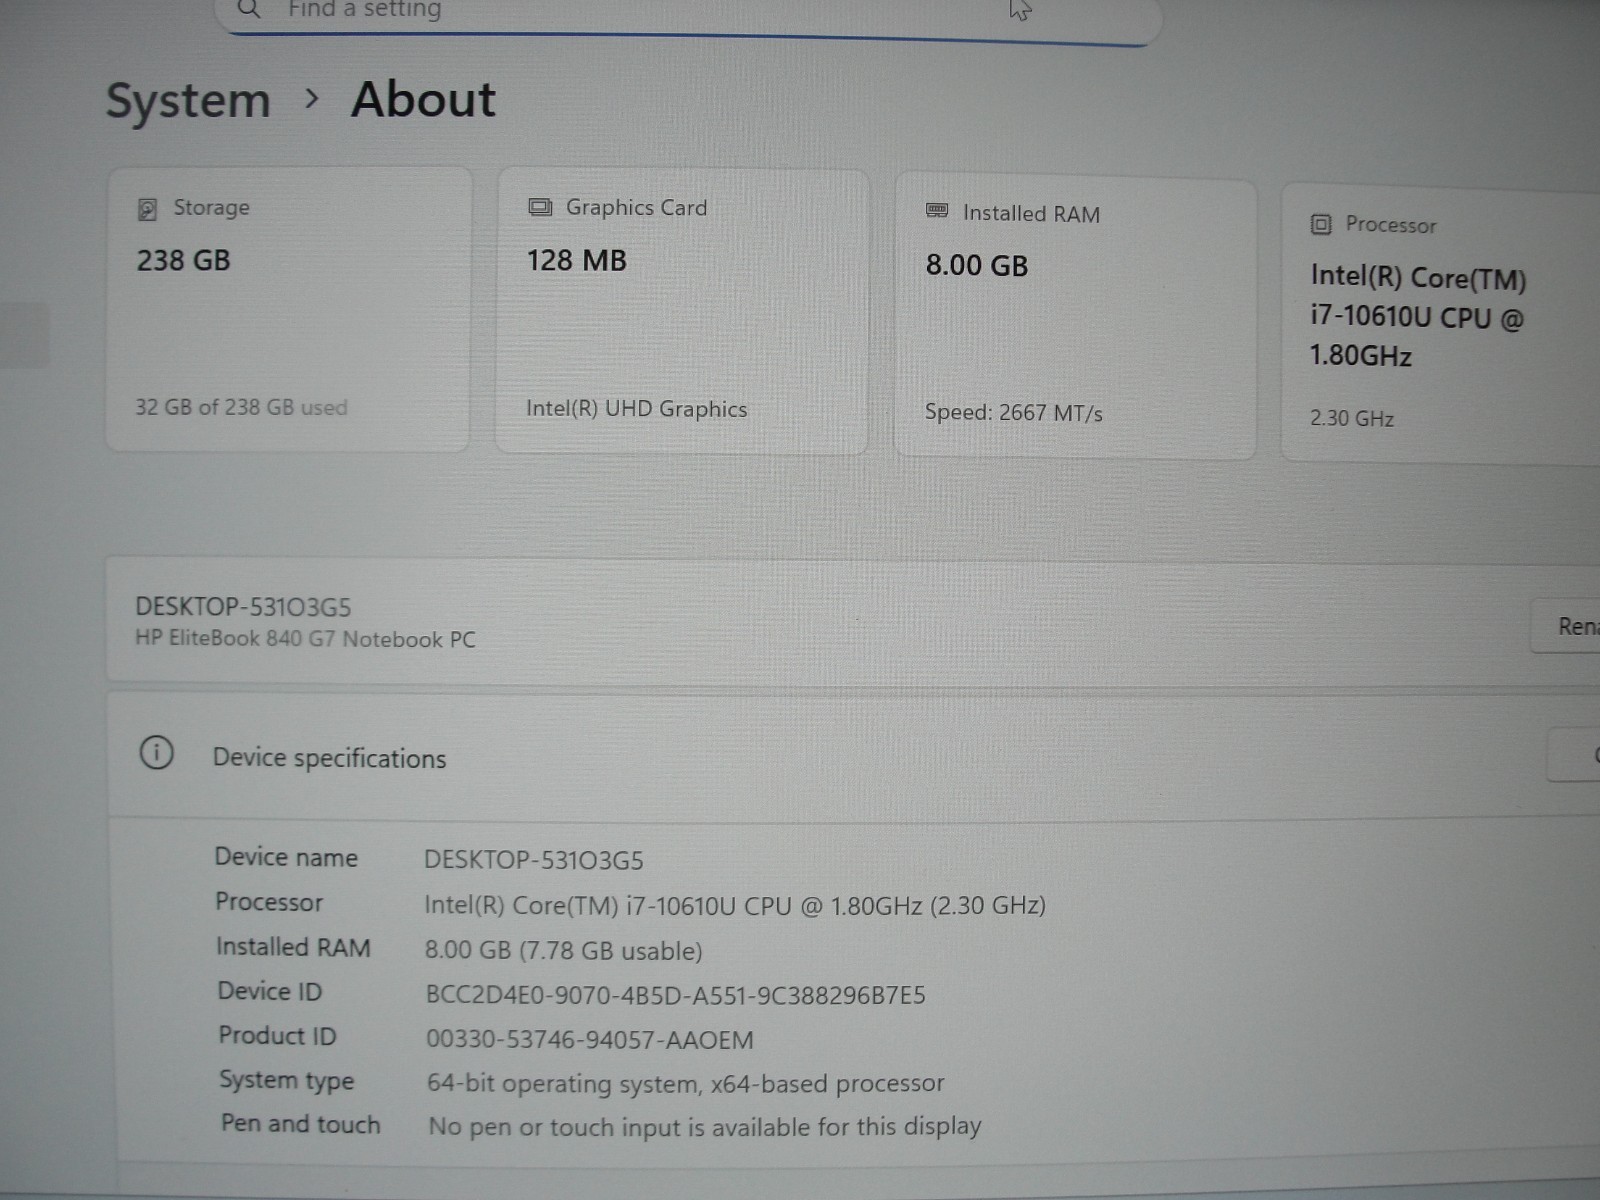Select Device ID value BCC2D4E0-9070-4B5D

pyautogui.click(x=676, y=995)
